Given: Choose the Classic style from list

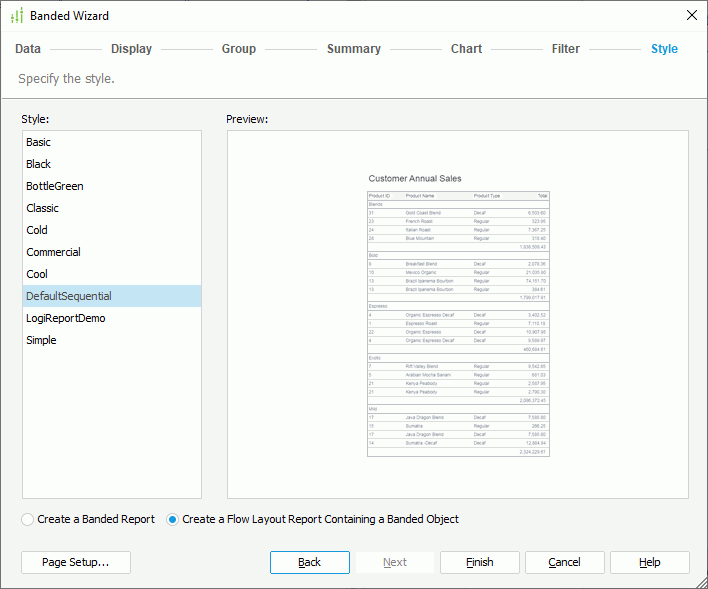Looking at the screenshot, I should (43, 208).
